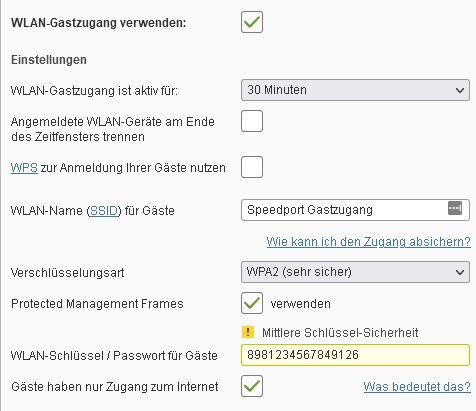Enable disconnect devices at end of time window
This screenshot has height=411, width=476.
coord(252,121)
